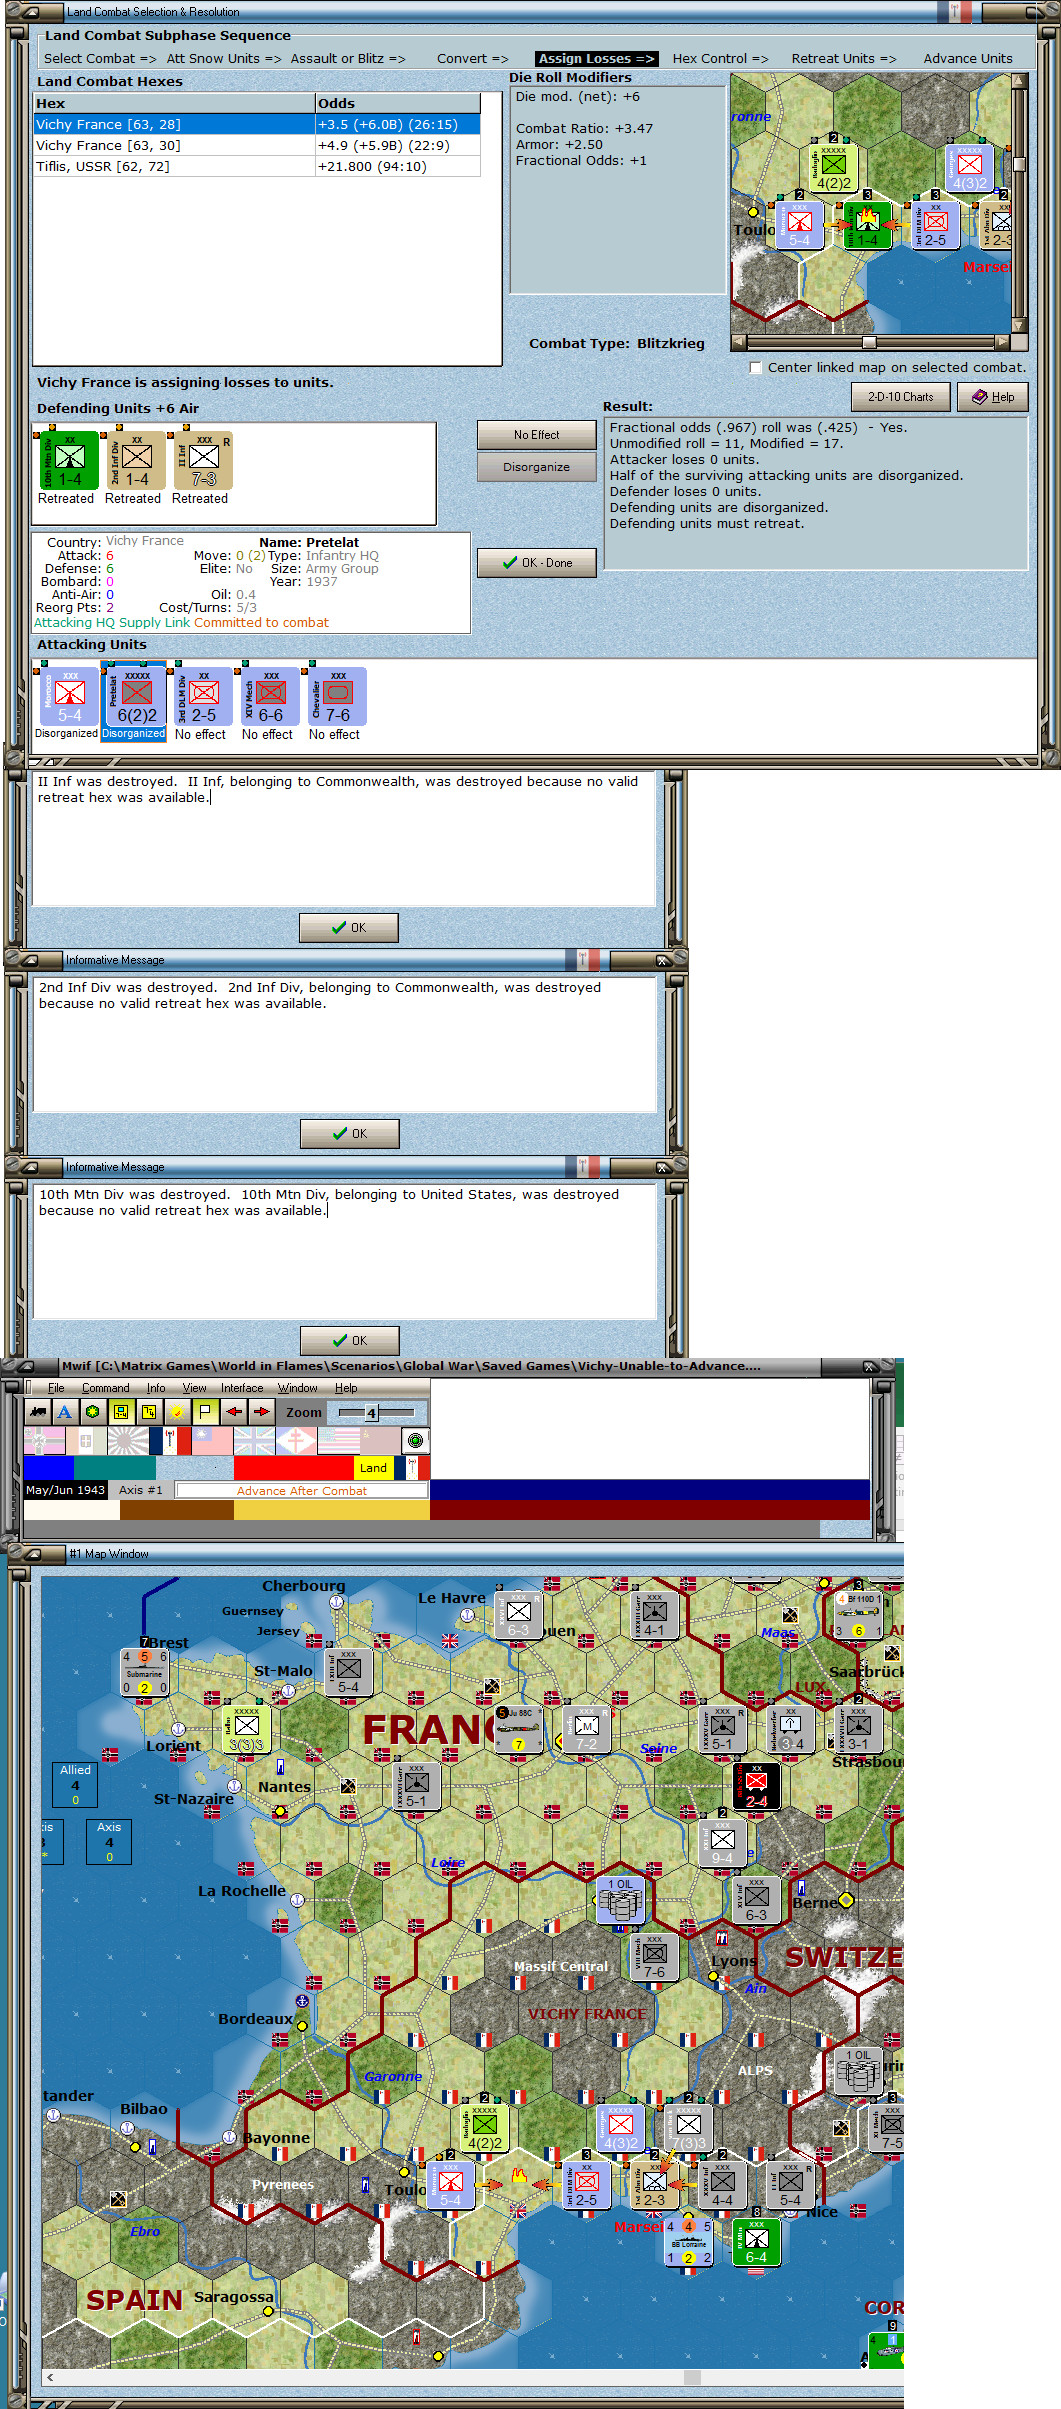
Task: Select attacking Pretelat HQ unit
Action: pos(136,696)
